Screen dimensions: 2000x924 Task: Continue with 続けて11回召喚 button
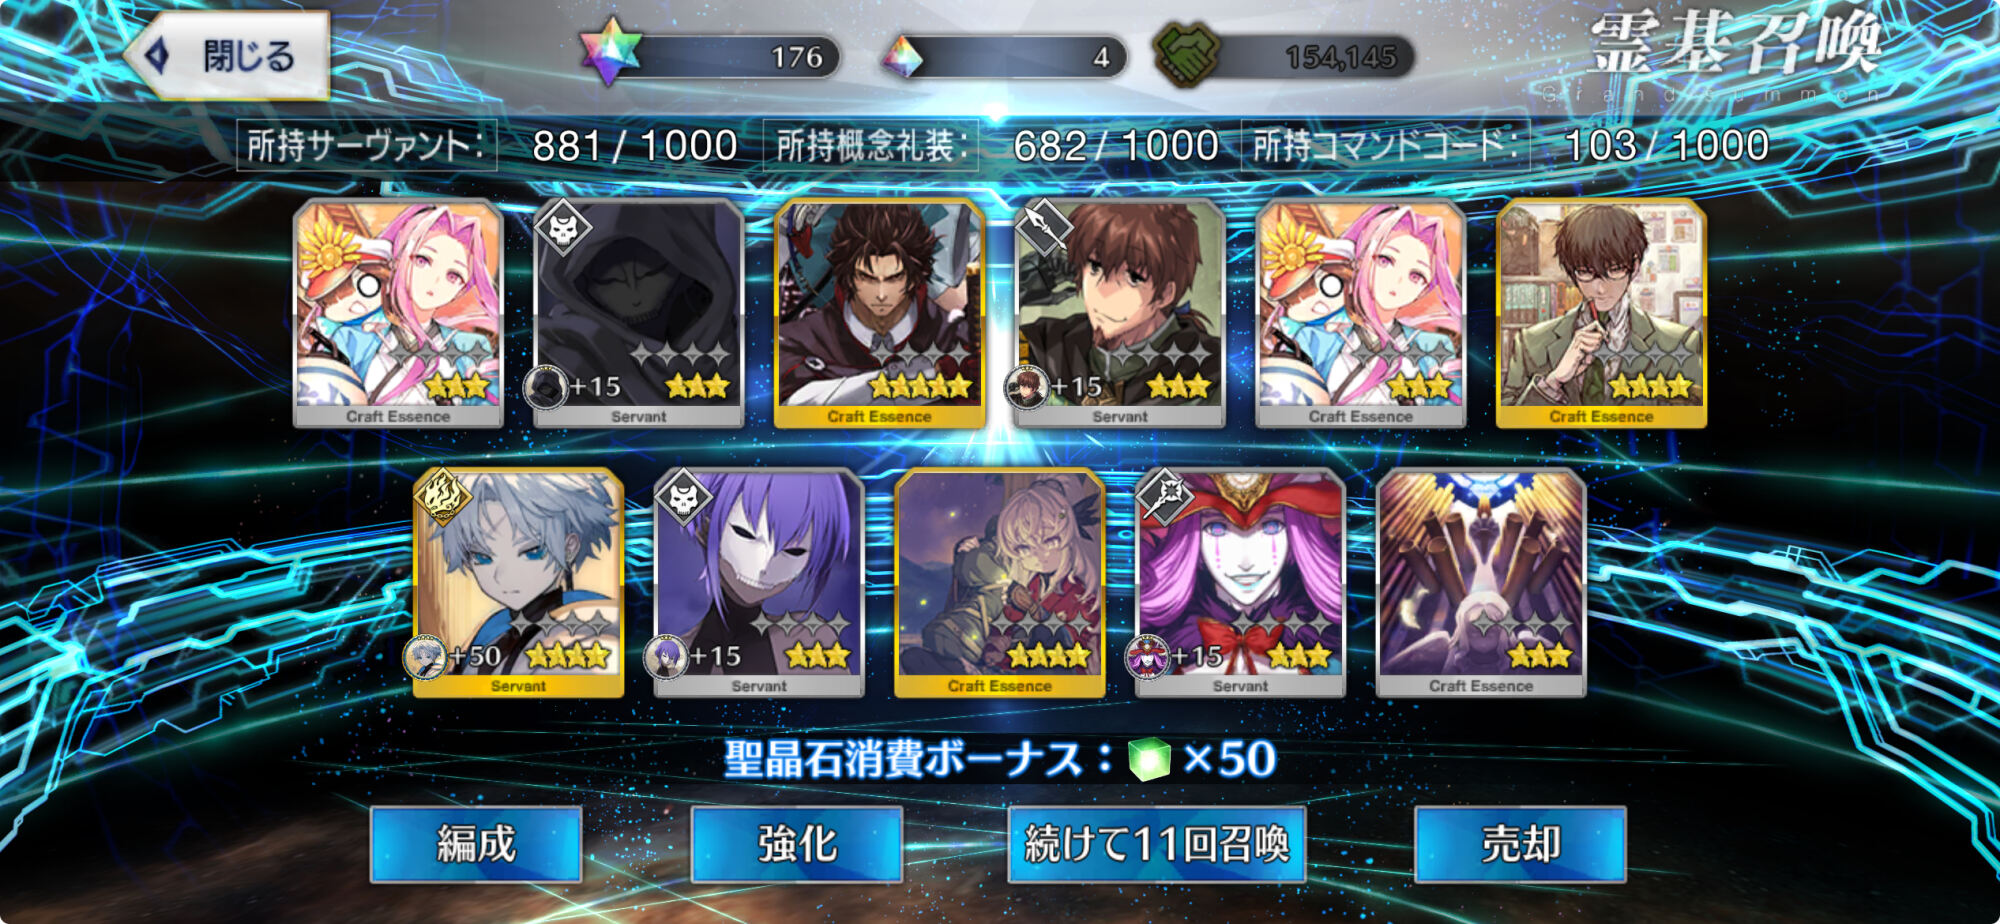(1157, 844)
